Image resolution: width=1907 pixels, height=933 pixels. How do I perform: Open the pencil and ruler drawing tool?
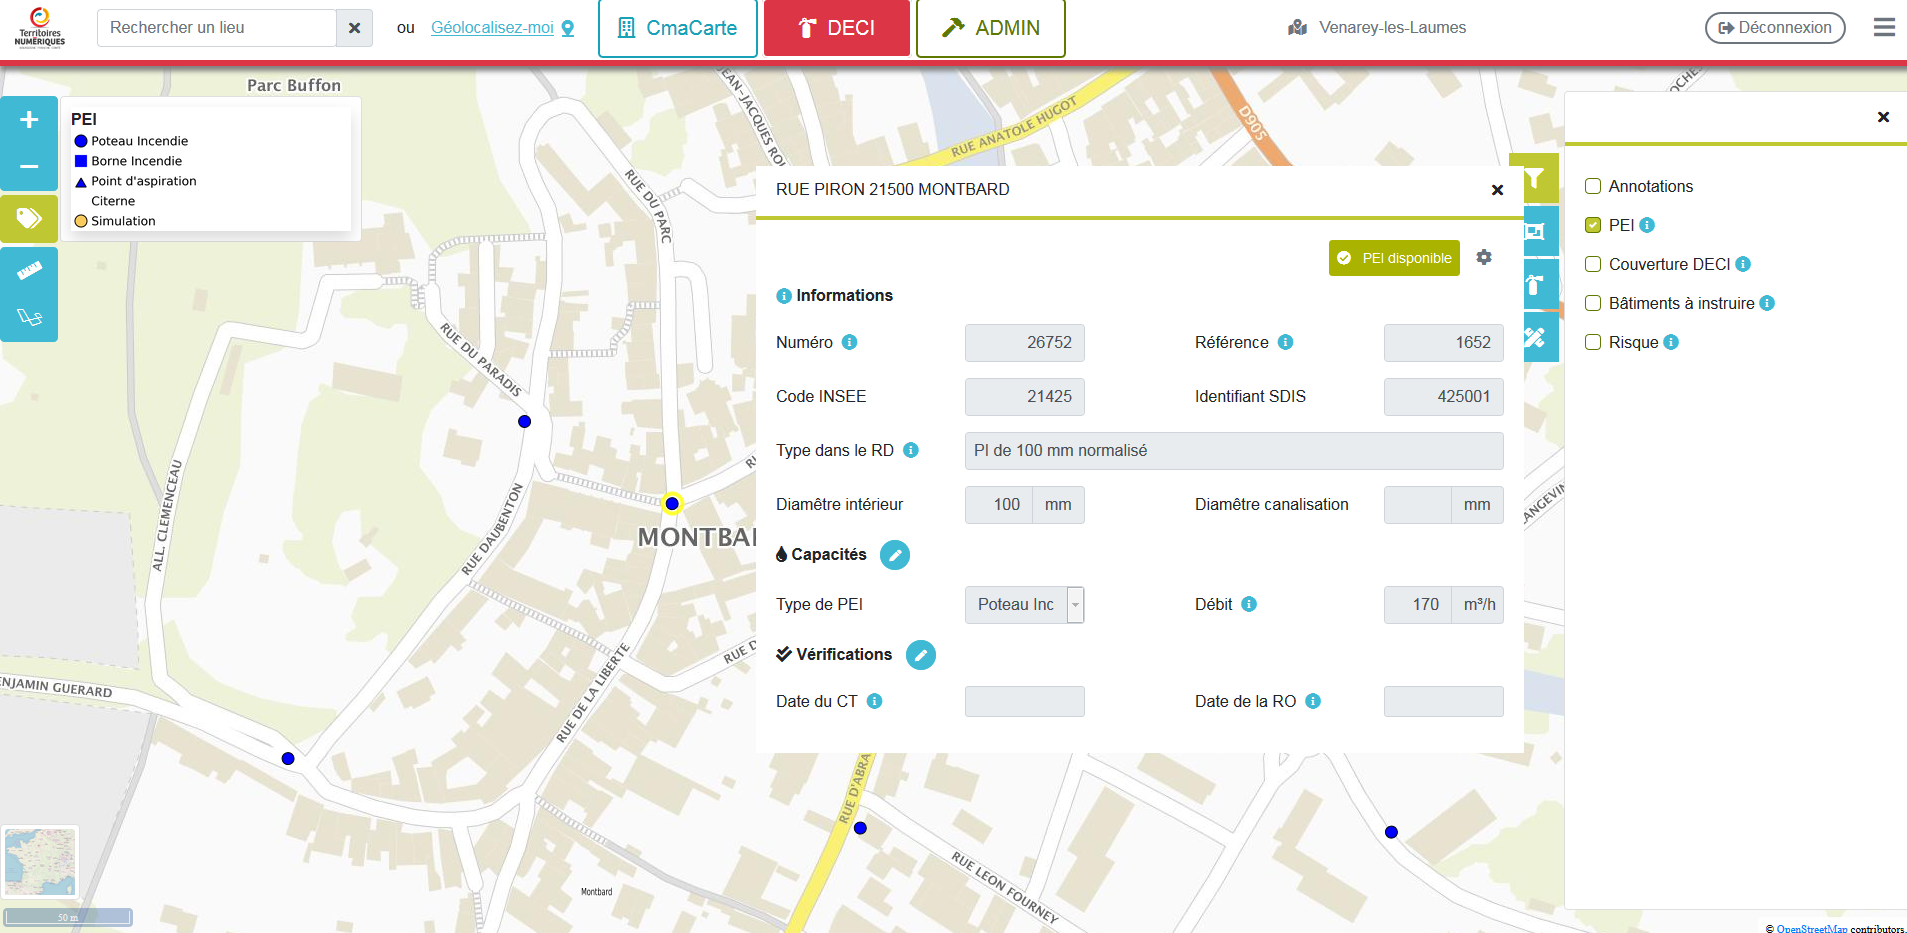pyautogui.click(x=1534, y=337)
